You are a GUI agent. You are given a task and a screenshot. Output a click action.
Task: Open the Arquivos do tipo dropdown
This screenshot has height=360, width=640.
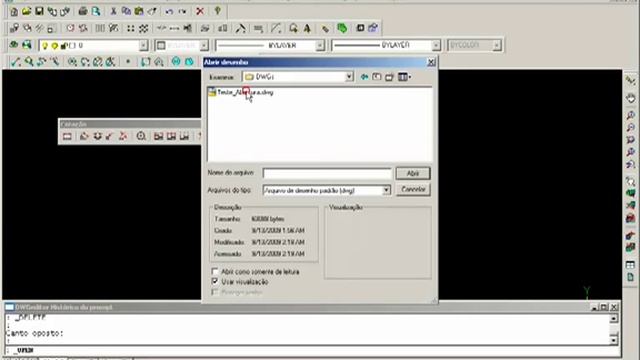(x=386, y=190)
